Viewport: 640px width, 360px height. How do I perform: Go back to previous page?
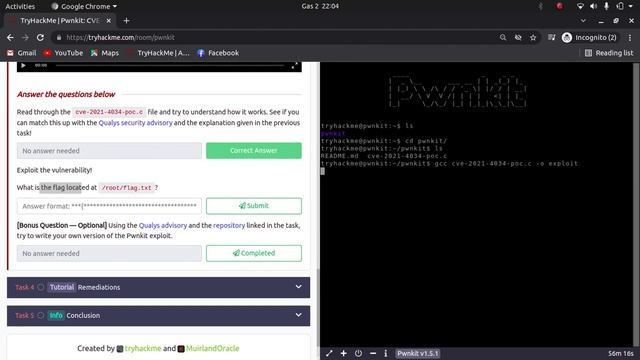(x=10, y=38)
